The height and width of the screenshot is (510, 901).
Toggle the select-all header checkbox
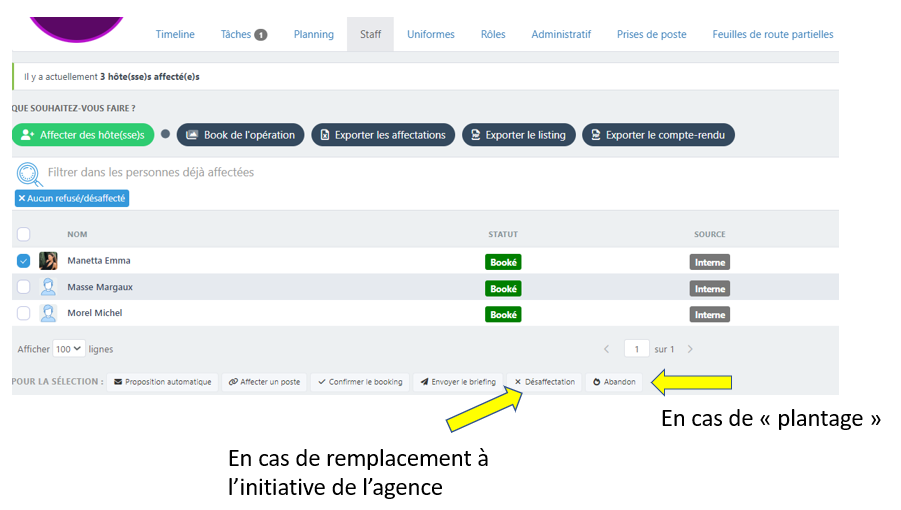point(24,235)
